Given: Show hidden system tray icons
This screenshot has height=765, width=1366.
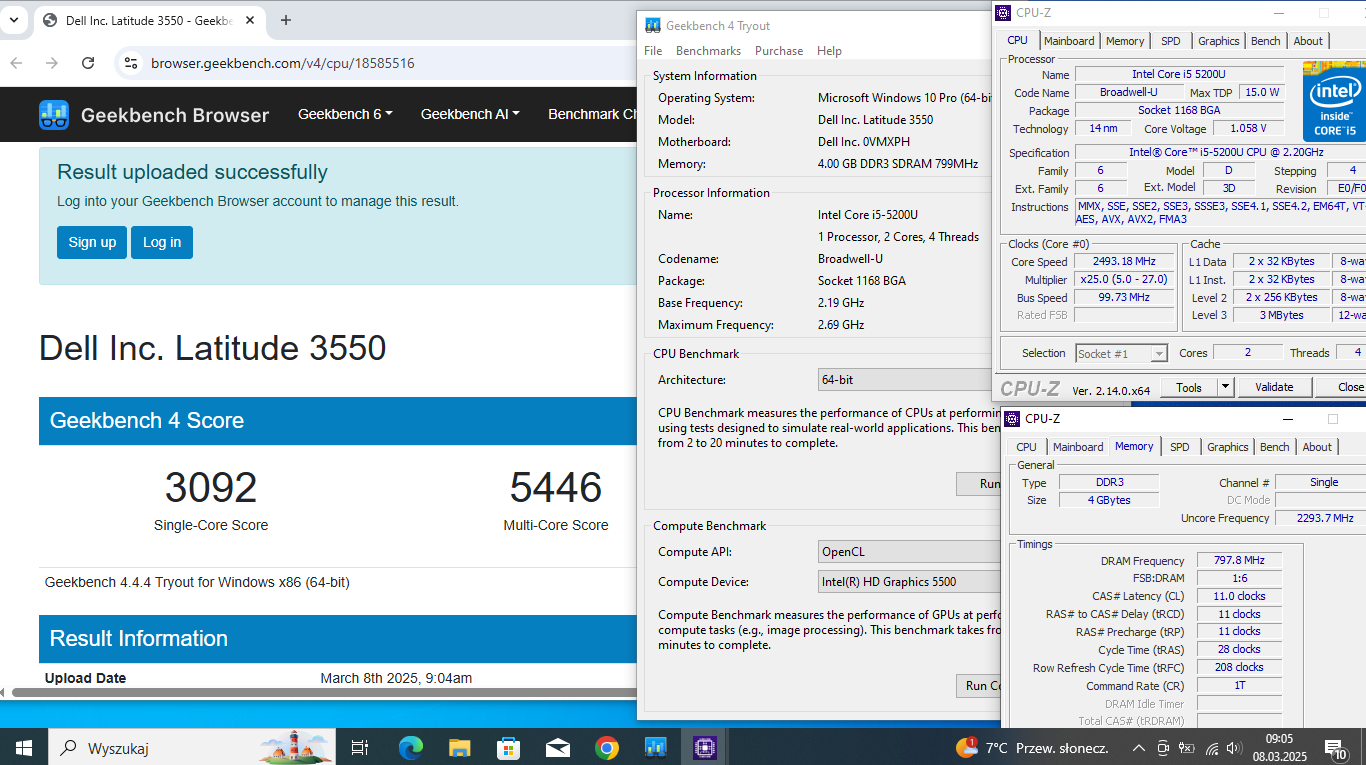Looking at the screenshot, I should pos(1138,748).
